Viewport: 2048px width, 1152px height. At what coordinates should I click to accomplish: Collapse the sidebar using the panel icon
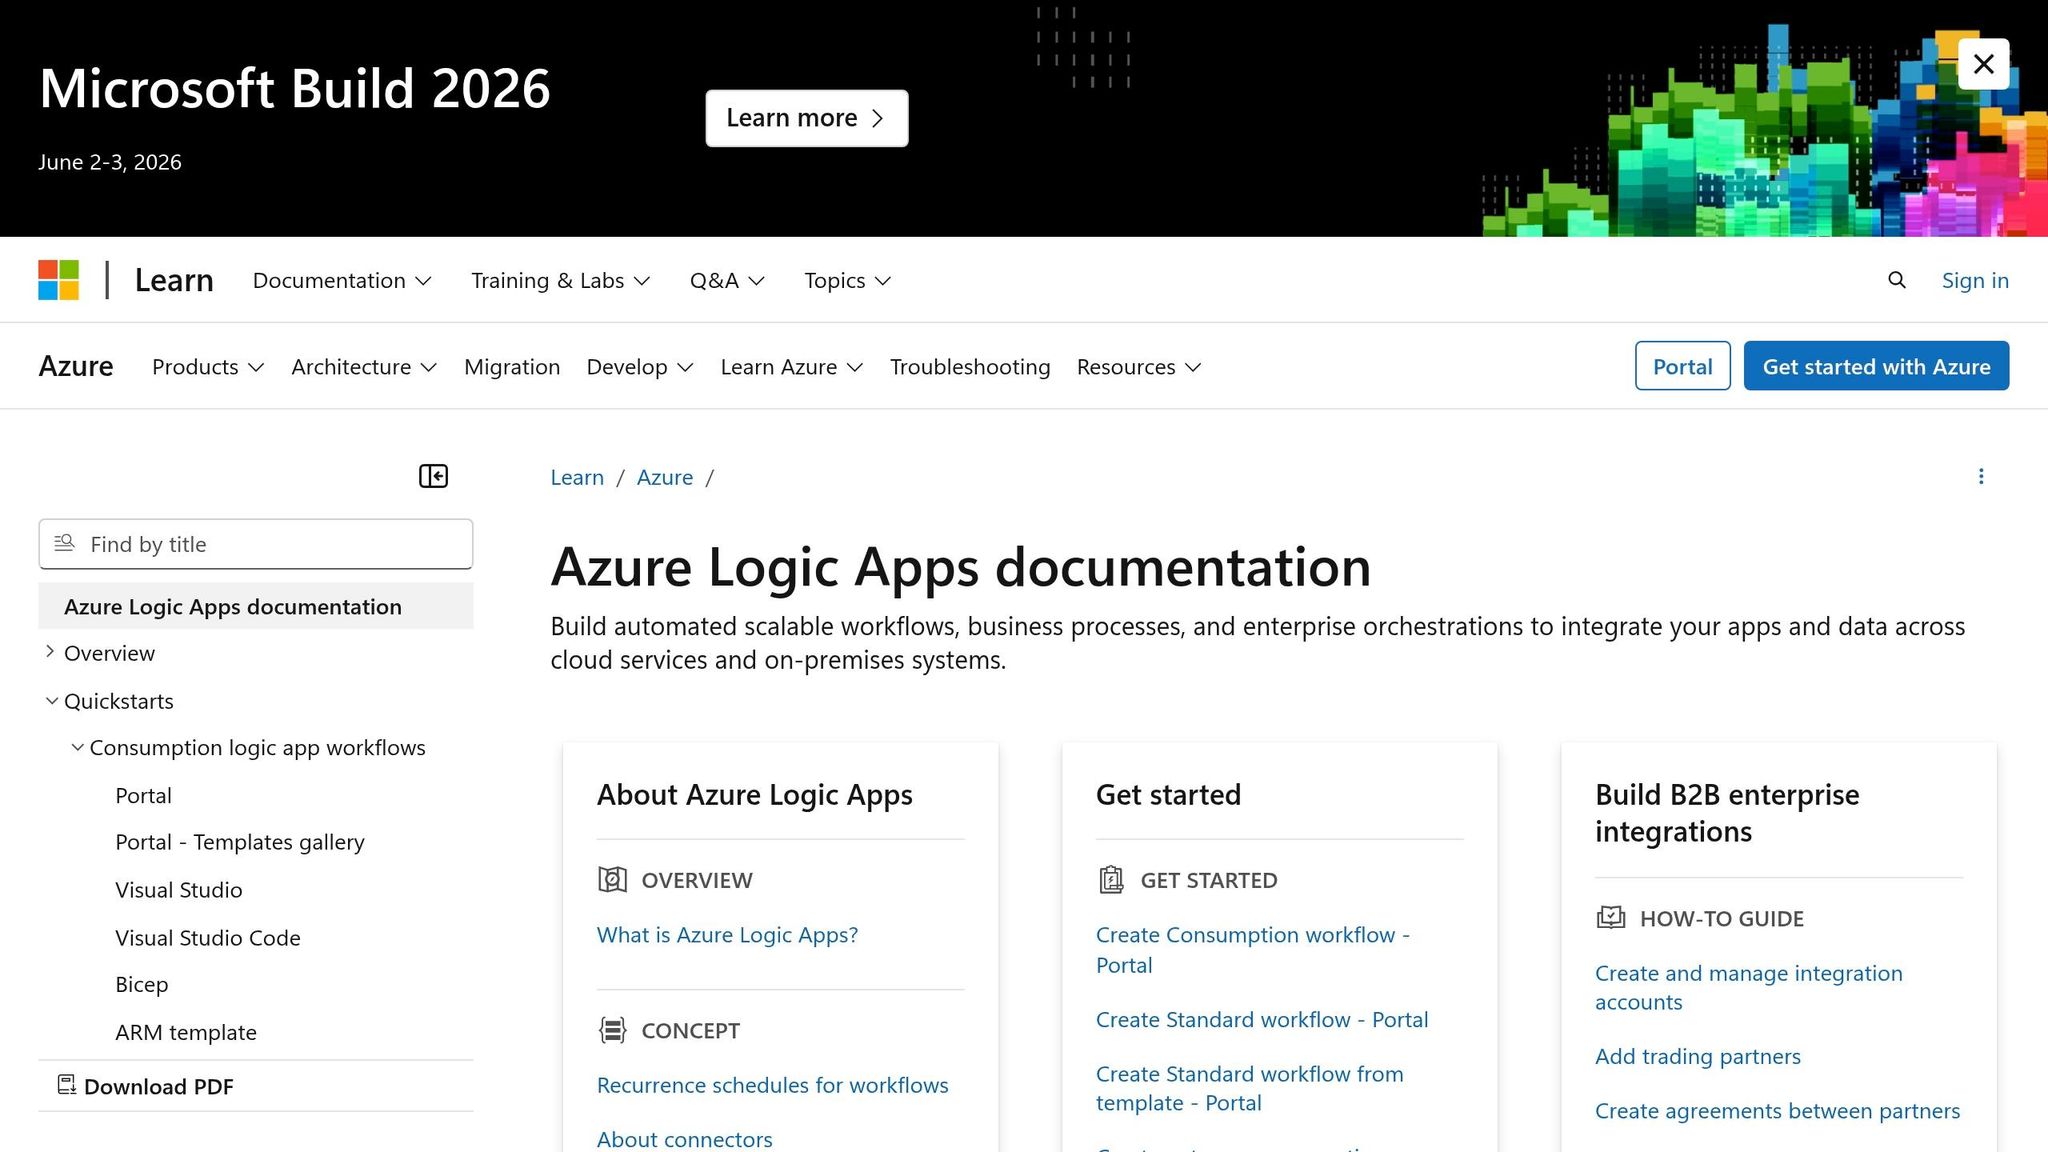tap(433, 476)
